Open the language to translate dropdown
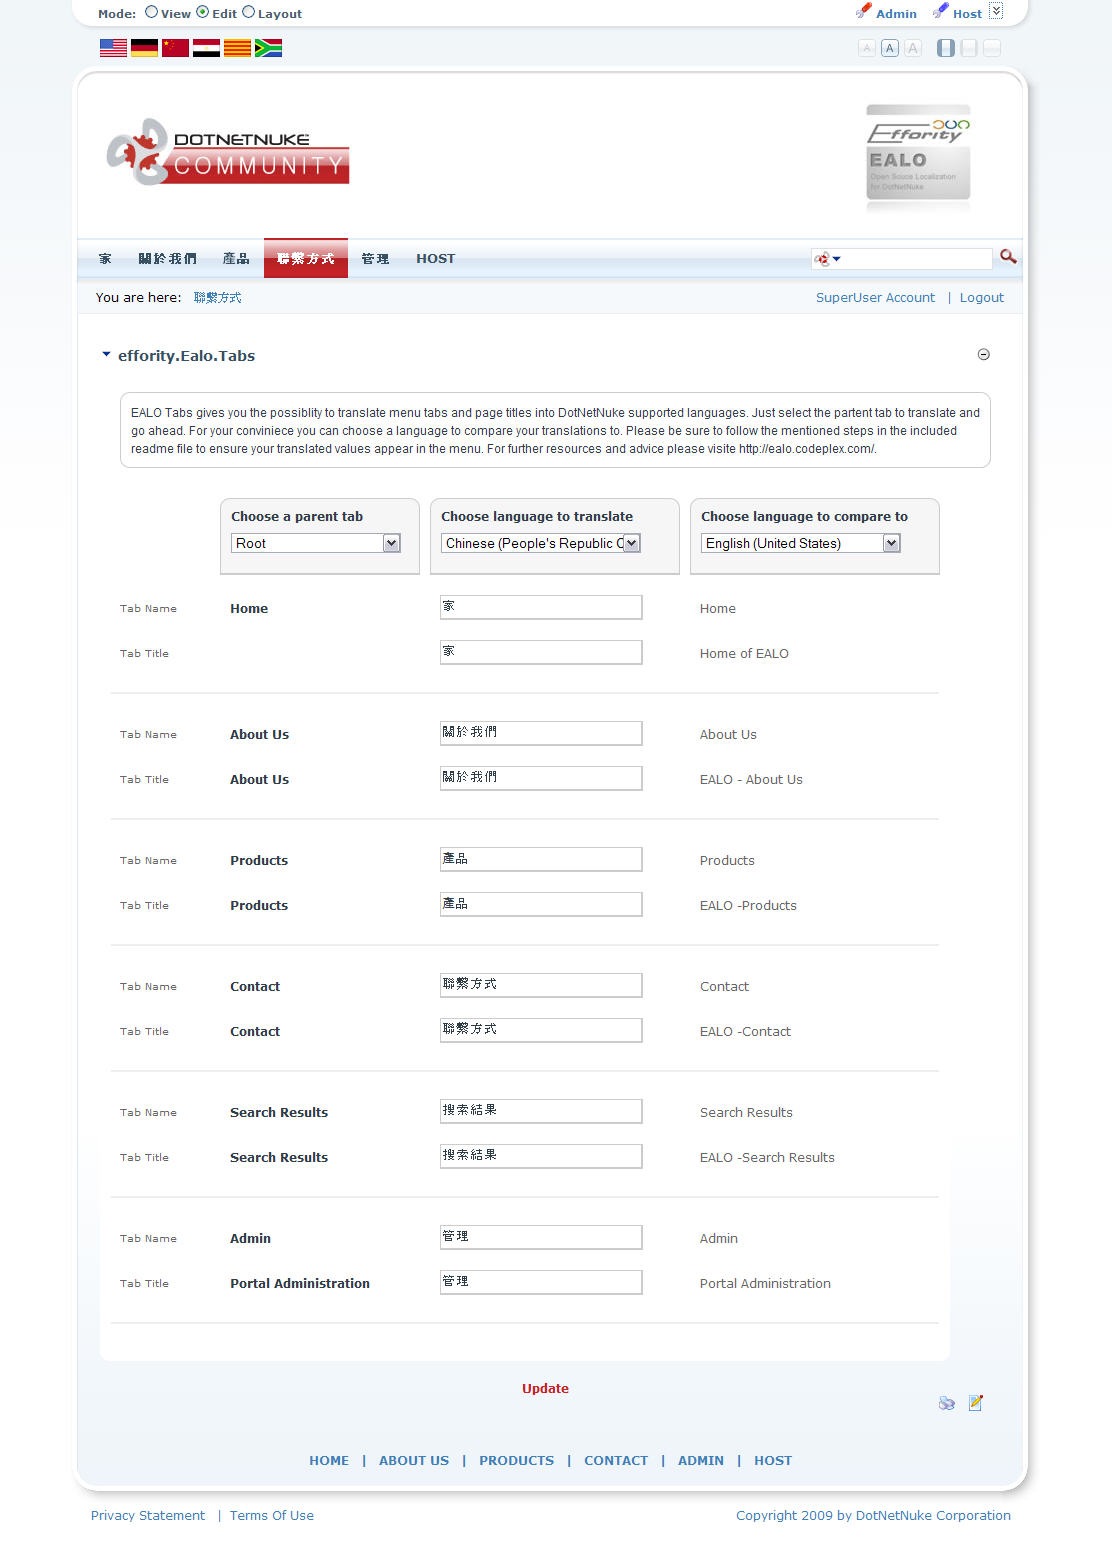Viewport: 1112px width, 1542px height. [541, 543]
